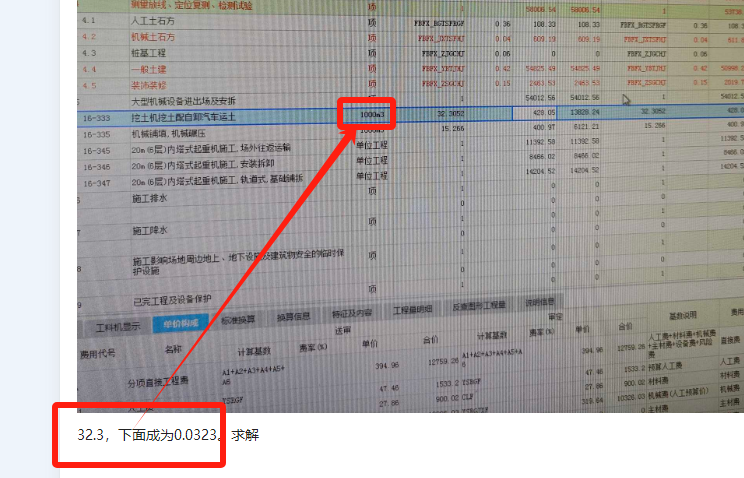Viewport: 744px width, 478px height.
Task: Switch to the 特征及内容 tab
Action: coord(352,313)
